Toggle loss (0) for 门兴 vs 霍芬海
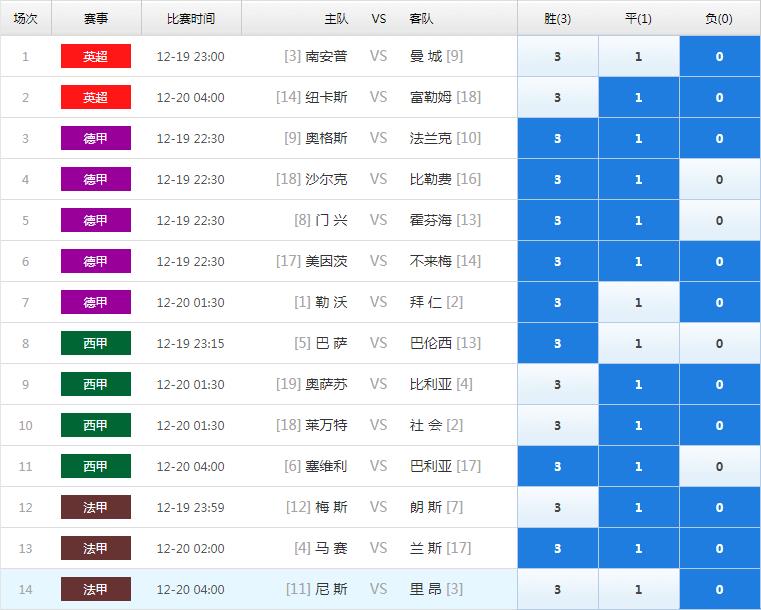 click(x=720, y=220)
